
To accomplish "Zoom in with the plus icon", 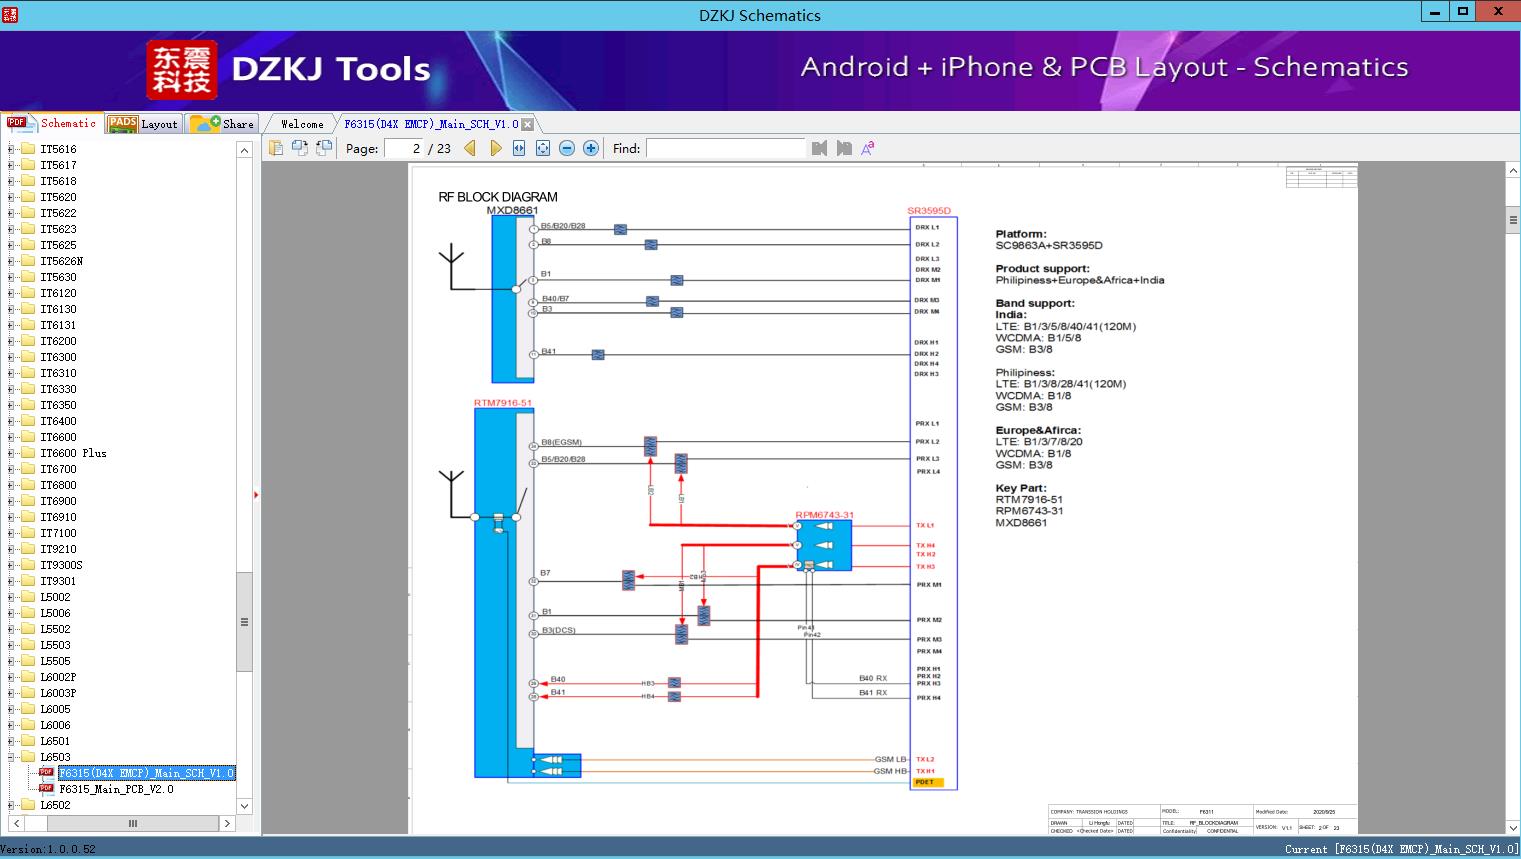I will click(591, 148).
